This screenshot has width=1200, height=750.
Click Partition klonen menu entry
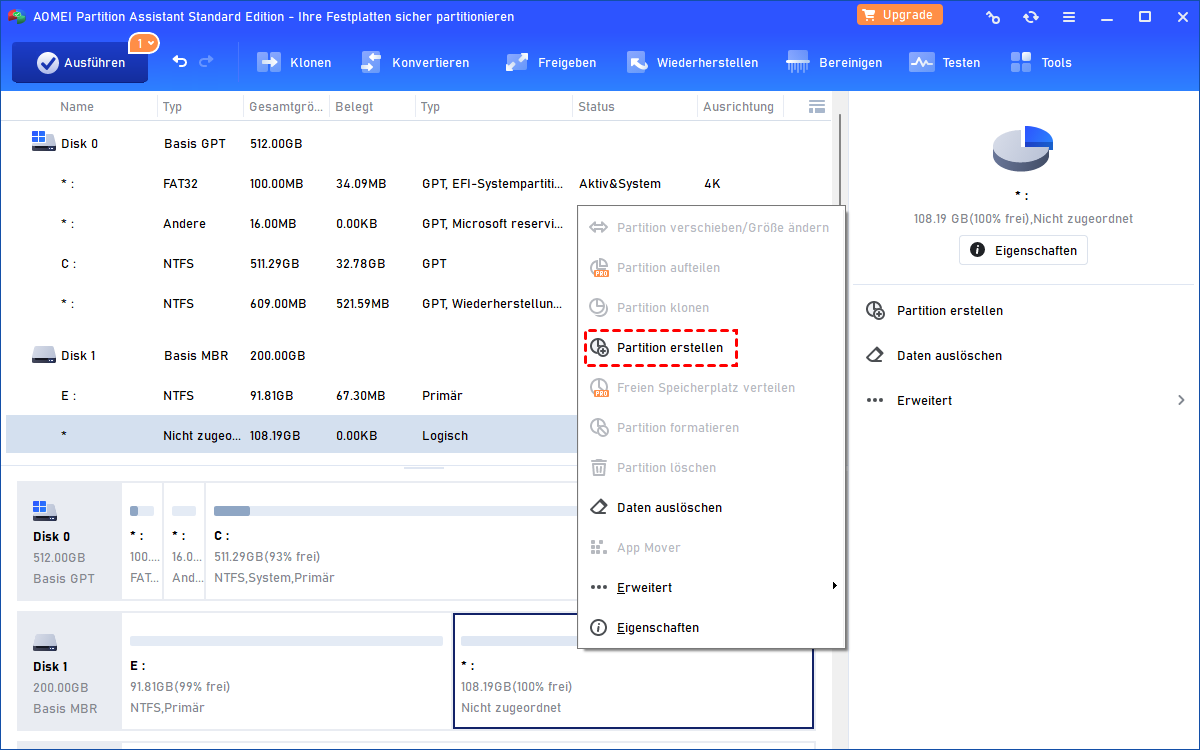711,307
